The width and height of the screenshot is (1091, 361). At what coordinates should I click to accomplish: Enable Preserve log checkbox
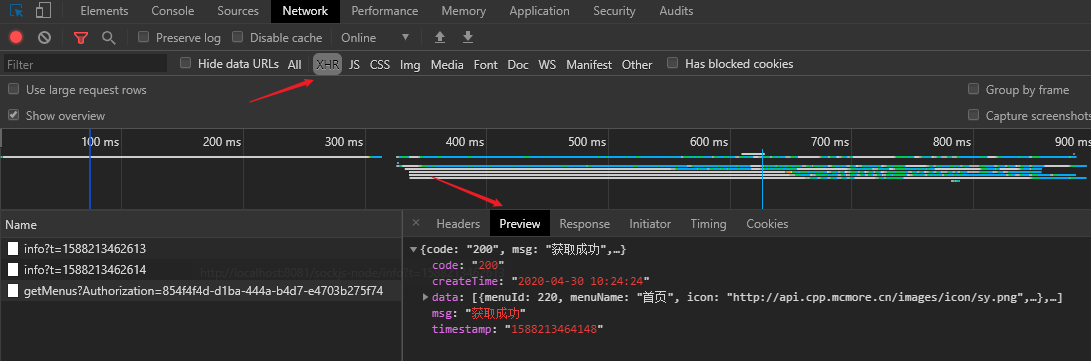(x=143, y=37)
